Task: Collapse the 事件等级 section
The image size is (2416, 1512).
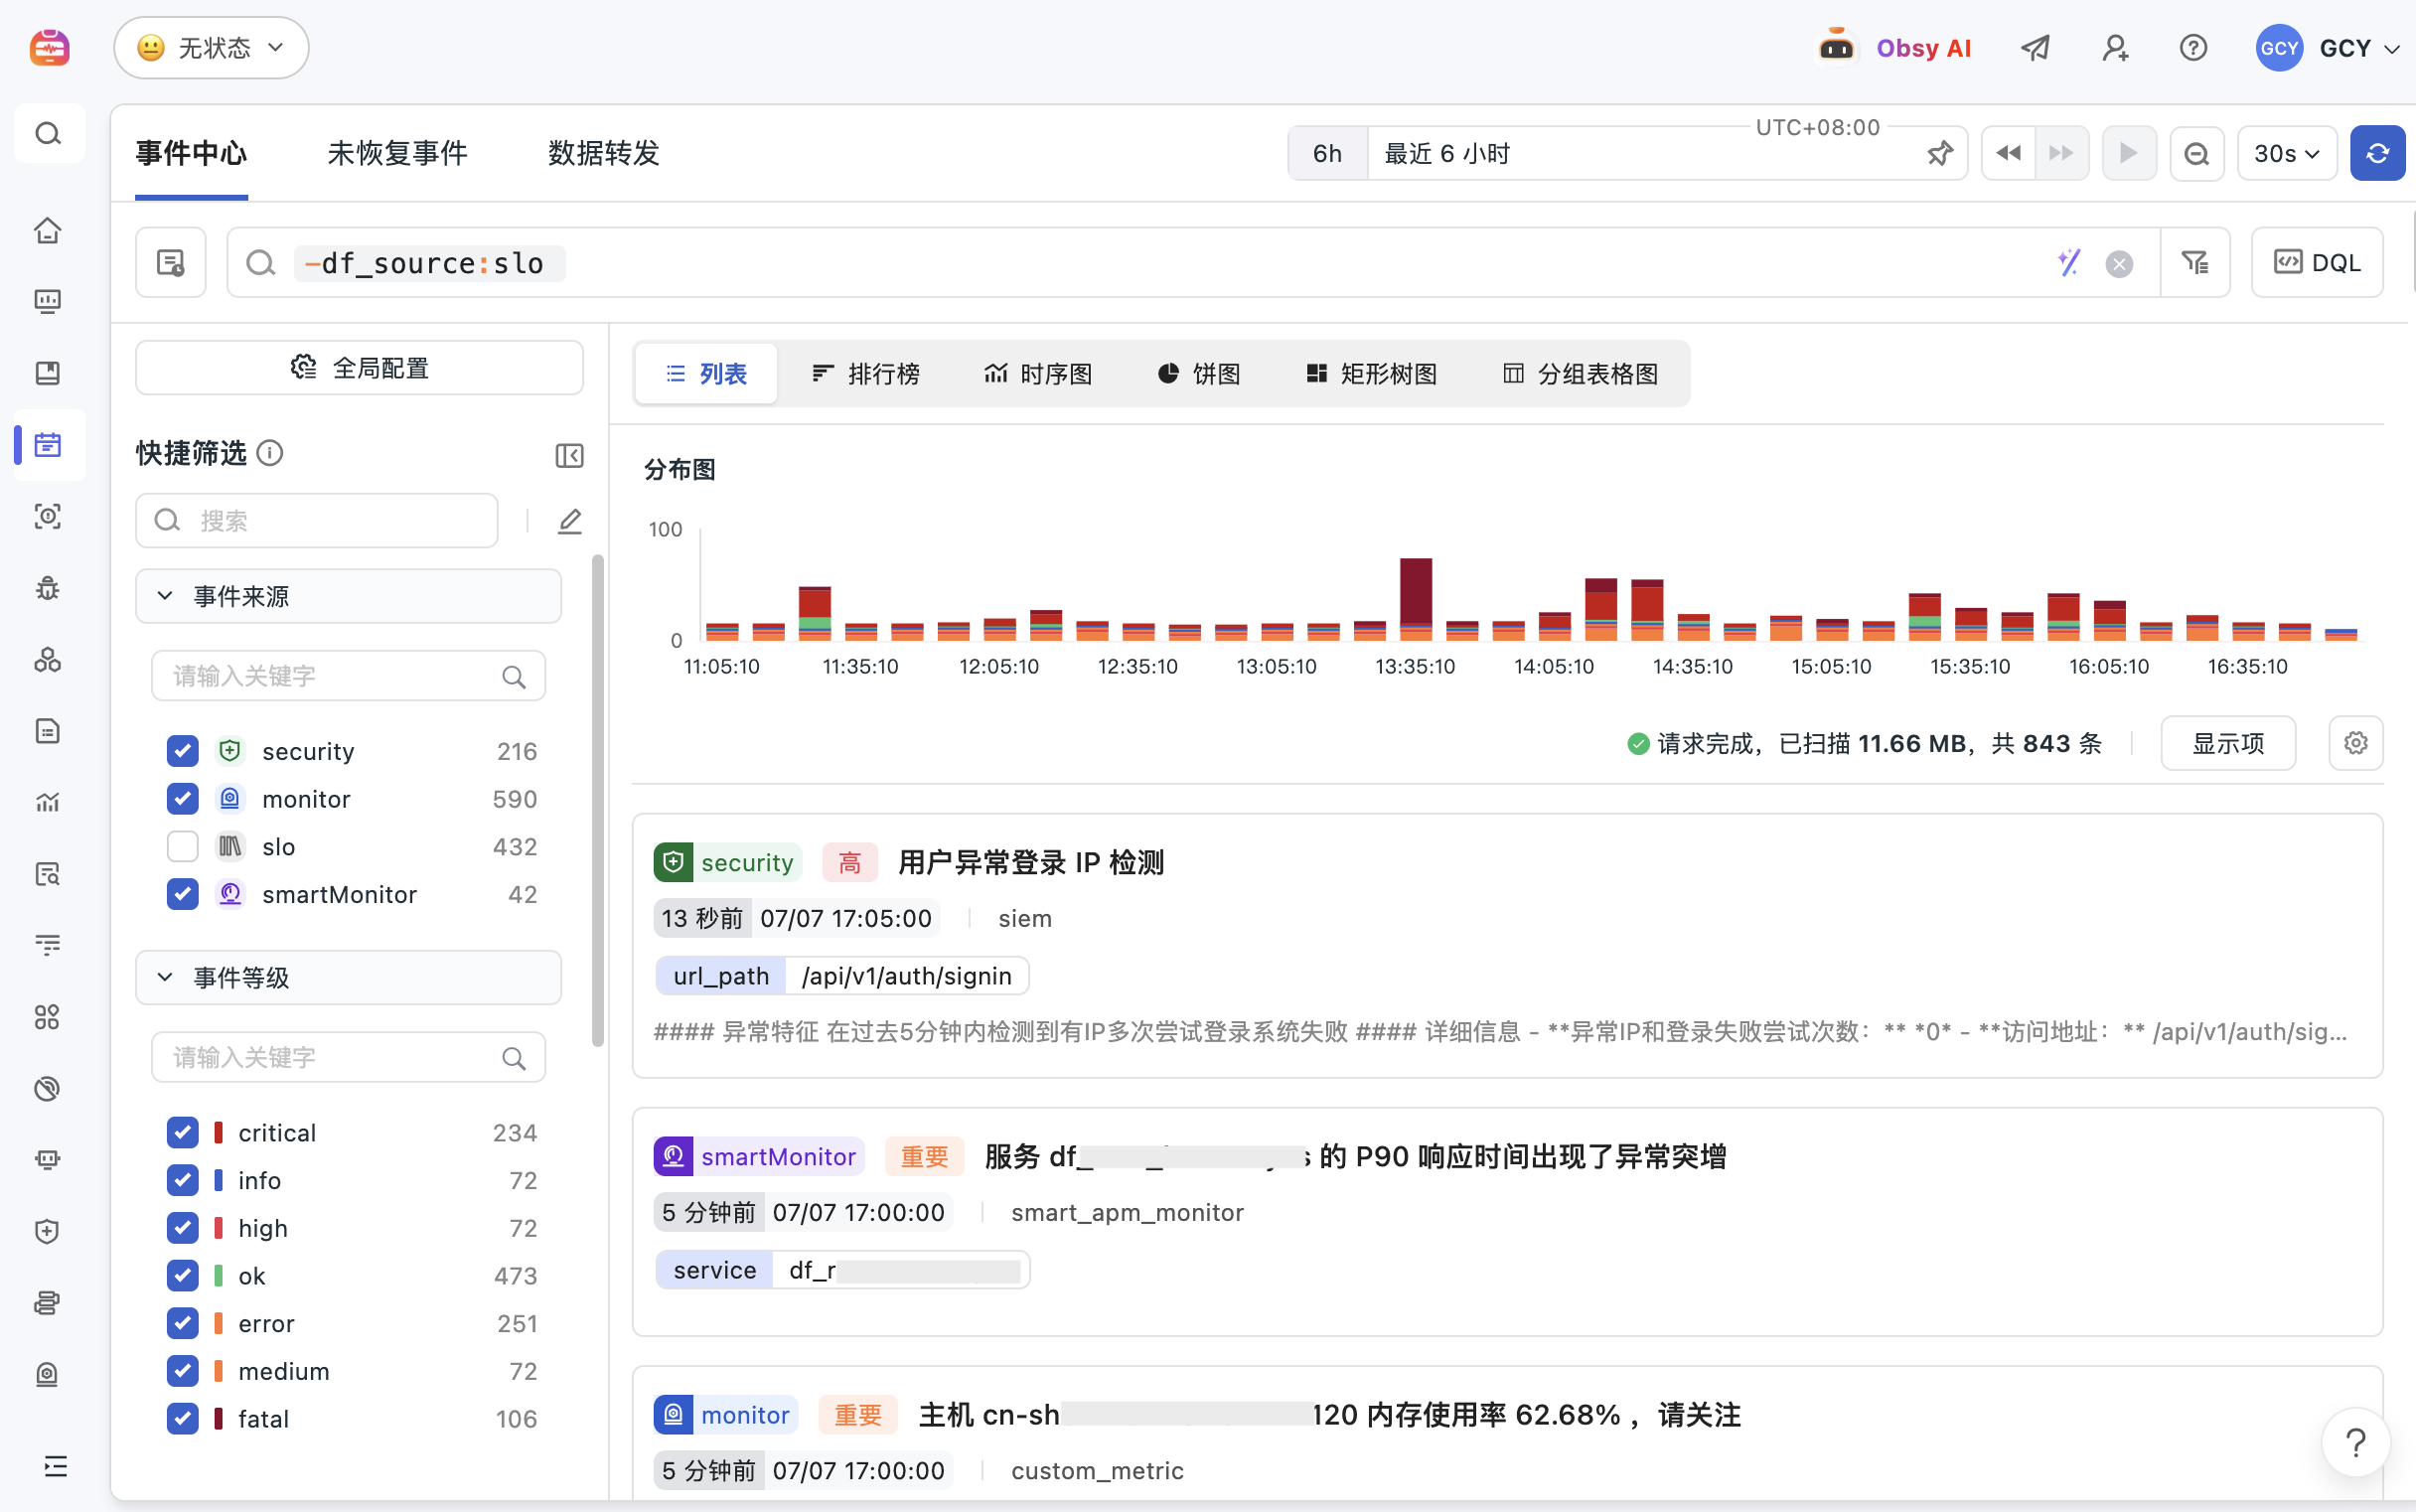Action: (348, 977)
